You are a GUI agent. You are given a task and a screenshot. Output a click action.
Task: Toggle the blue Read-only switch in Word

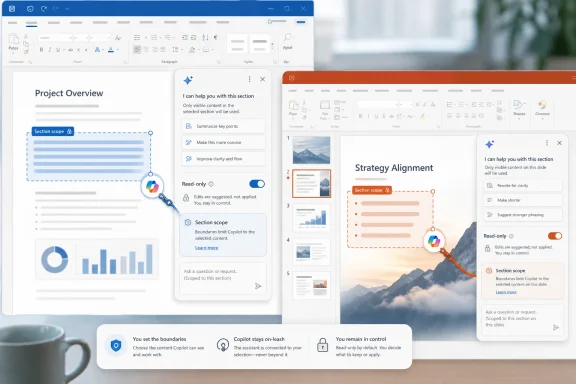pyautogui.click(x=257, y=184)
